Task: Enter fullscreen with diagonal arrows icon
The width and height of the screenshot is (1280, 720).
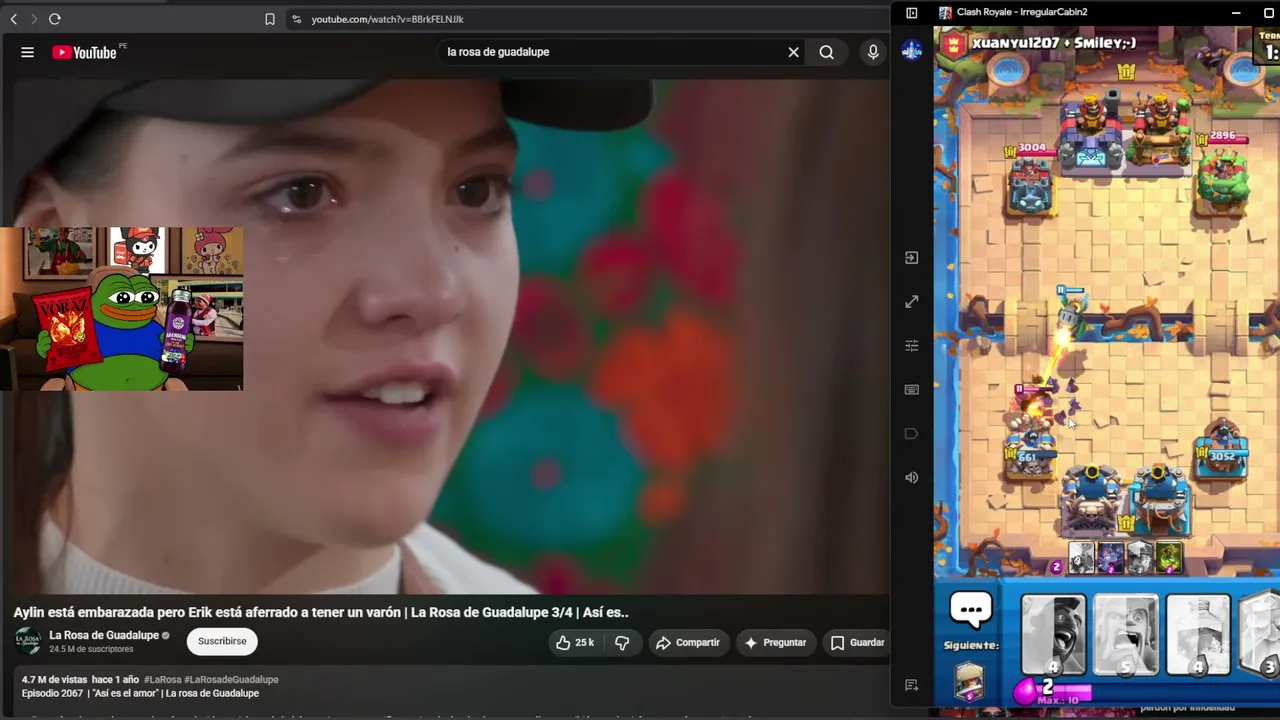Action: pos(912,302)
